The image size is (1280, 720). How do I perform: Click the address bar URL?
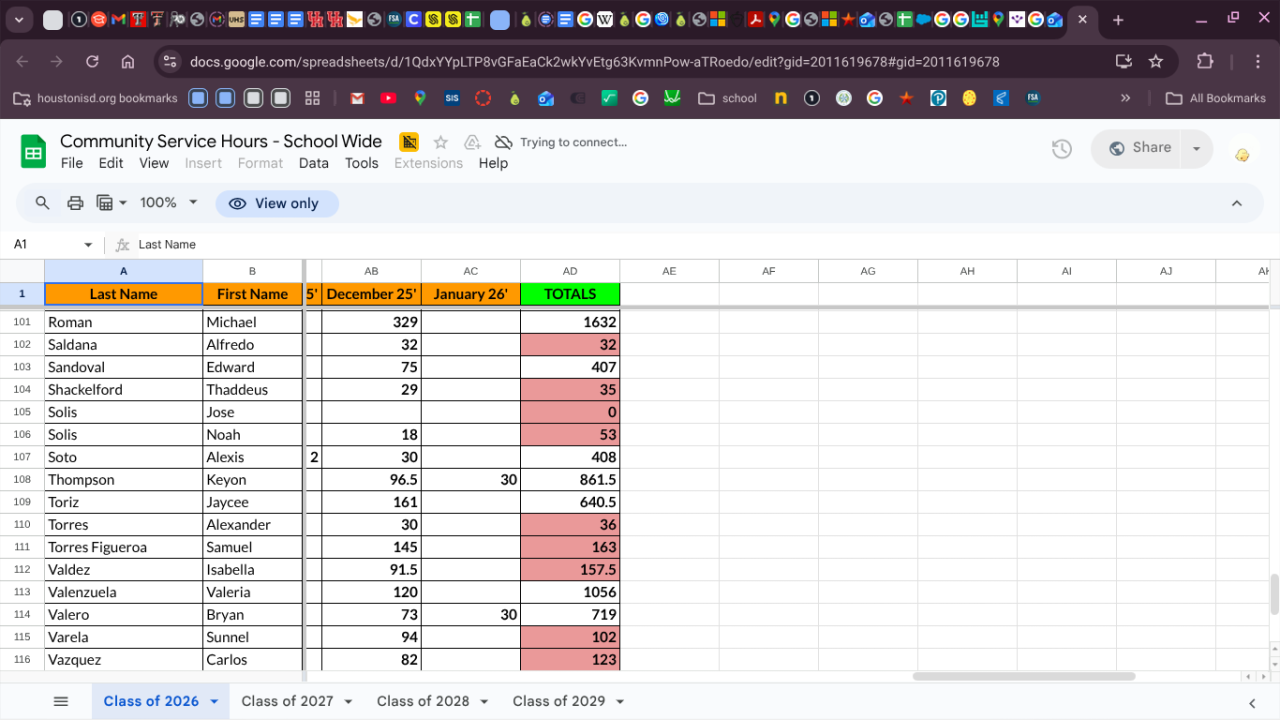594,61
